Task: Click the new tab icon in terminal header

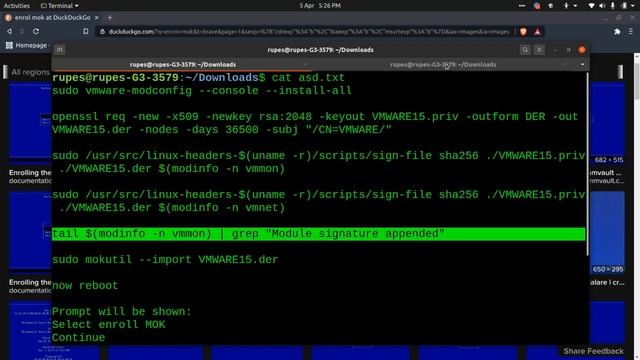Action: [60, 50]
